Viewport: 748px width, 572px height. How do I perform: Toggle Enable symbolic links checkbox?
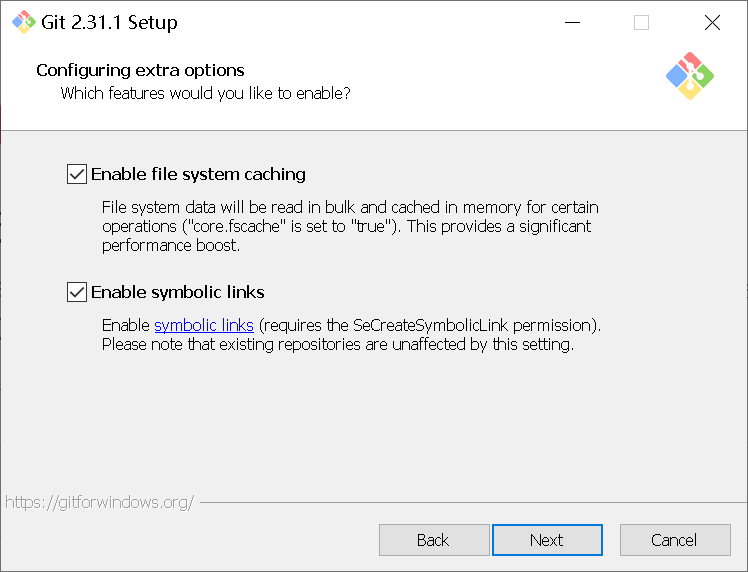coord(77,292)
